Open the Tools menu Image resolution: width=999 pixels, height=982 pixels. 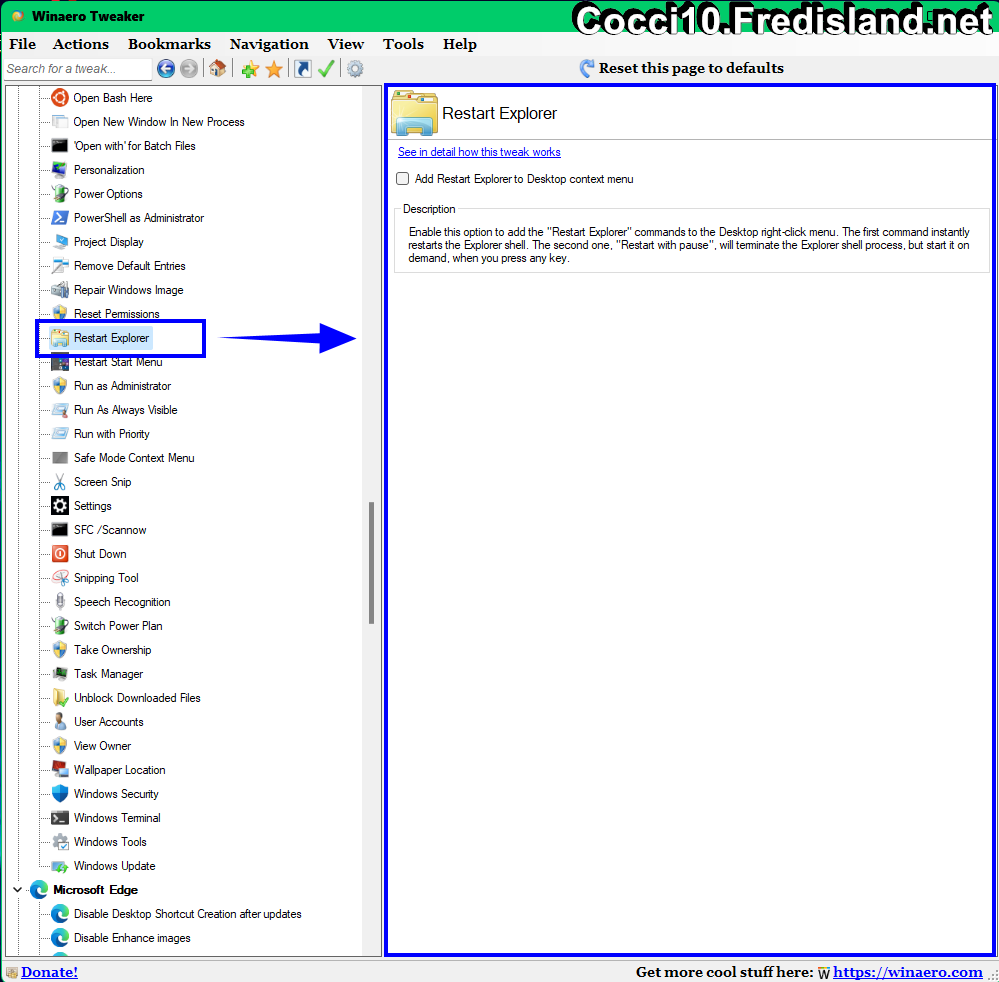pos(403,44)
